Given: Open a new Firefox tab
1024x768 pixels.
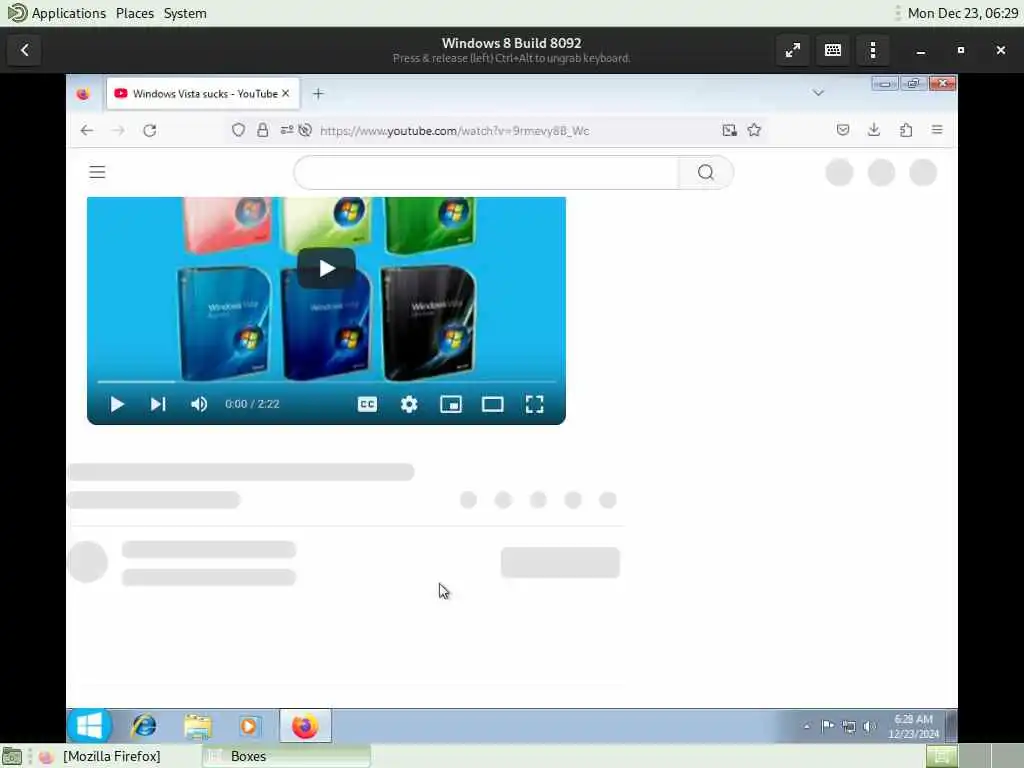Looking at the screenshot, I should (318, 94).
